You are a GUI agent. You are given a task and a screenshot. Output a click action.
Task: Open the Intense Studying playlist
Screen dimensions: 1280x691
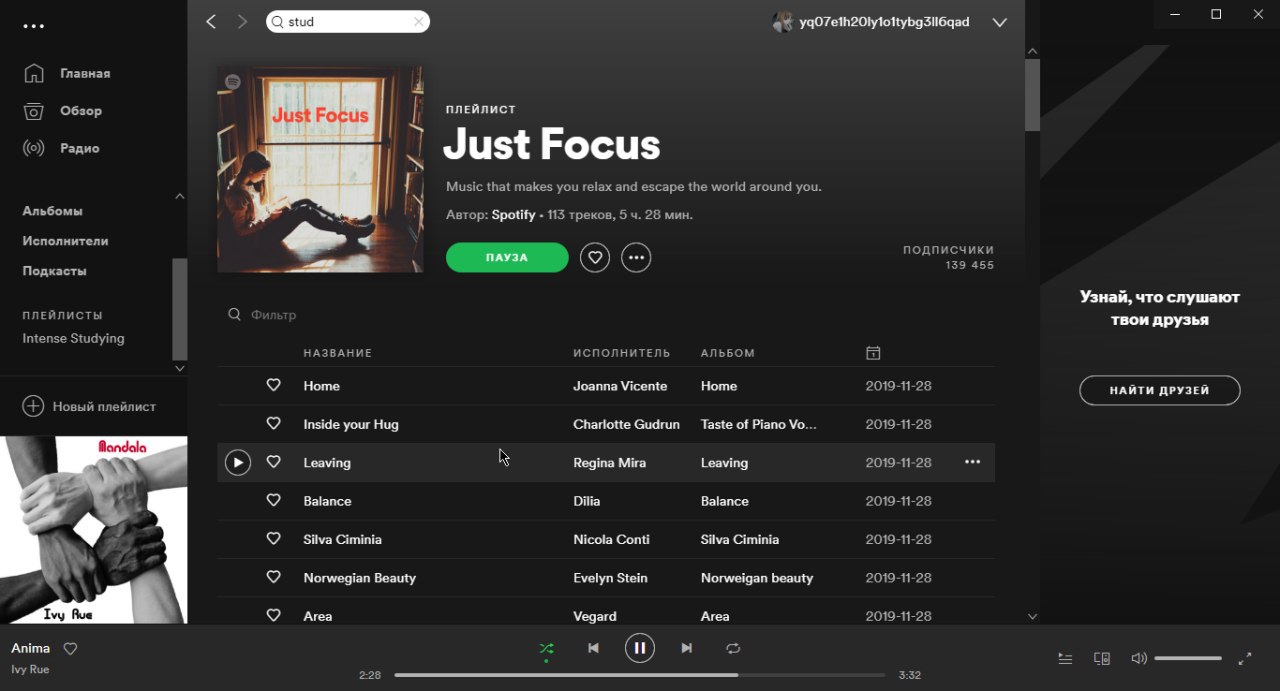coord(74,338)
